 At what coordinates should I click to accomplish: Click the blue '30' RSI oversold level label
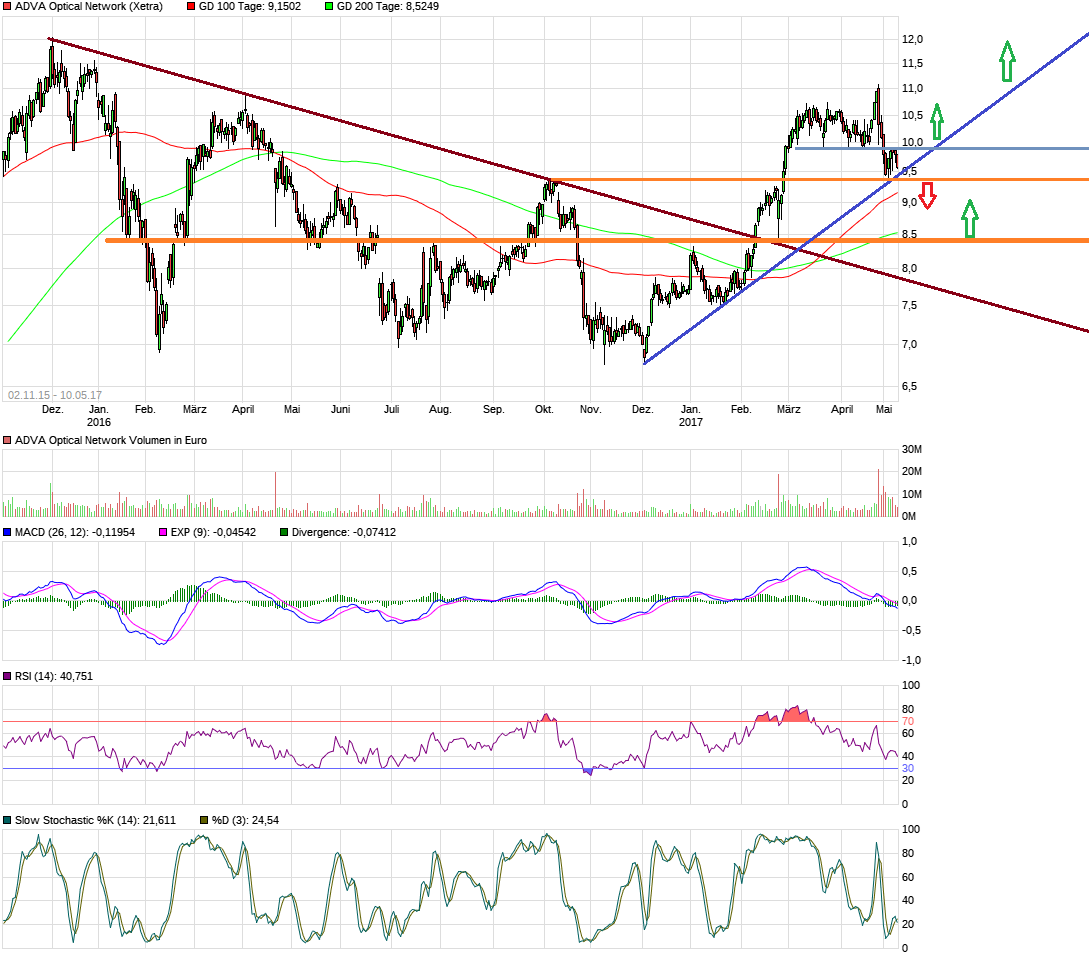click(x=908, y=768)
